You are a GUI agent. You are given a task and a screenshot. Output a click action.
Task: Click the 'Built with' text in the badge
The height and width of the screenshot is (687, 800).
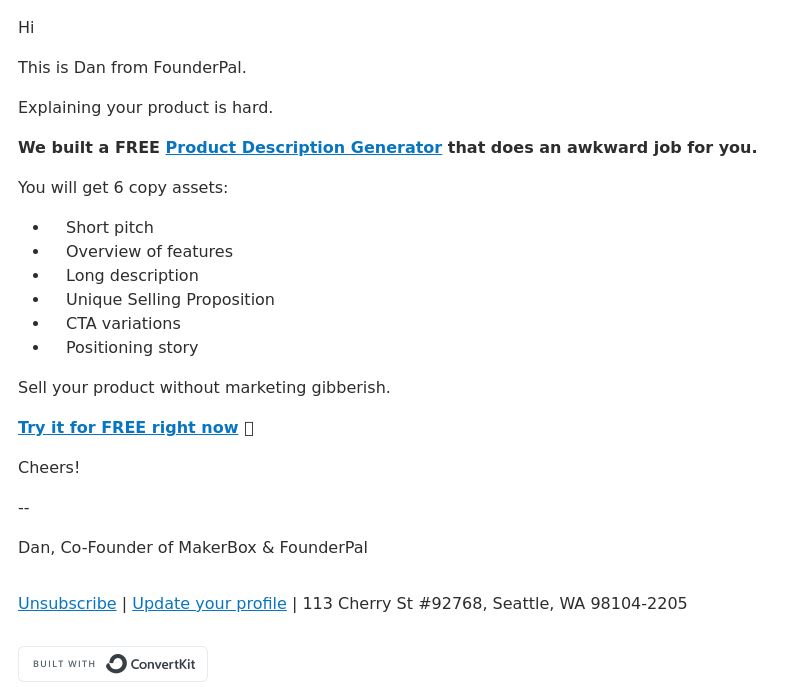pyautogui.click(x=64, y=664)
